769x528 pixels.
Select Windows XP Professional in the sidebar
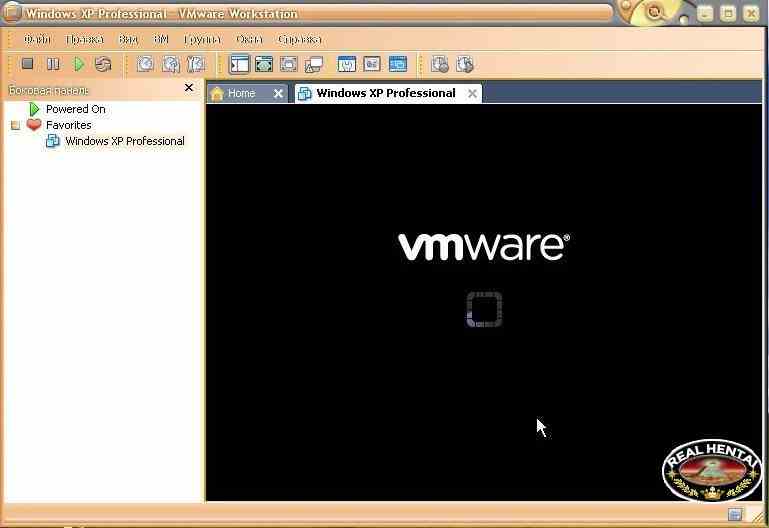click(x=124, y=141)
